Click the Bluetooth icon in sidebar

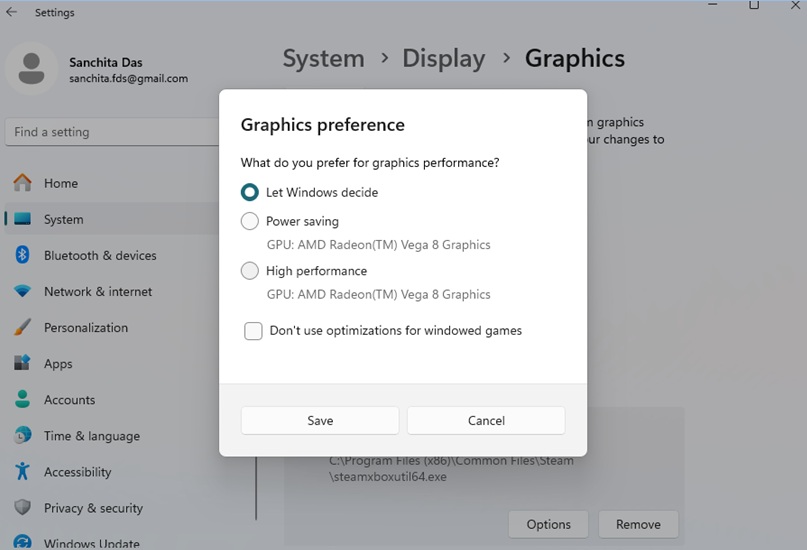(x=22, y=255)
